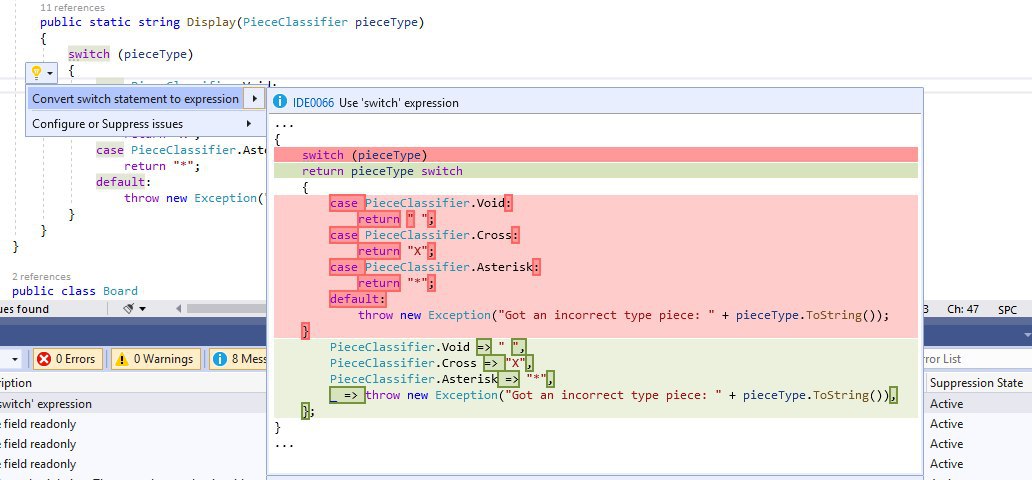This screenshot has height=480, width=1032.
Task: Click the PieceClassifier.Cross => "X" preview line
Action: click(x=431, y=363)
